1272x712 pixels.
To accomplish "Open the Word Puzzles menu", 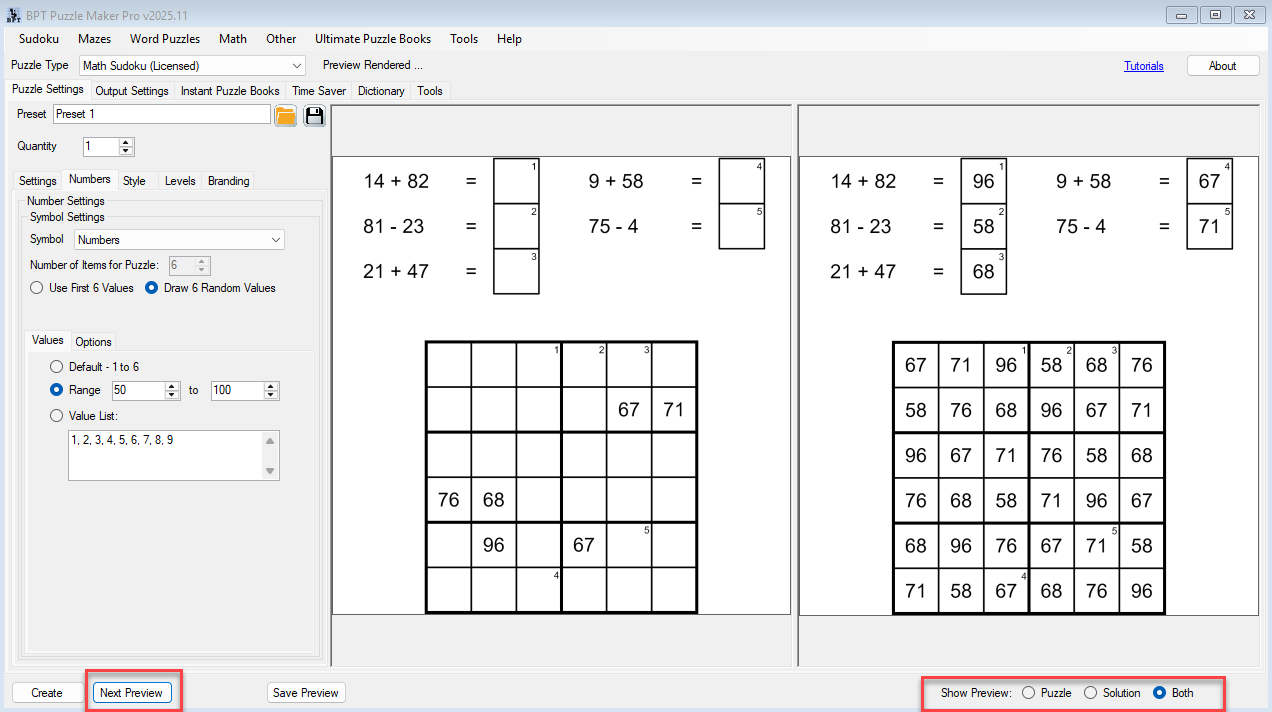I will coord(165,39).
